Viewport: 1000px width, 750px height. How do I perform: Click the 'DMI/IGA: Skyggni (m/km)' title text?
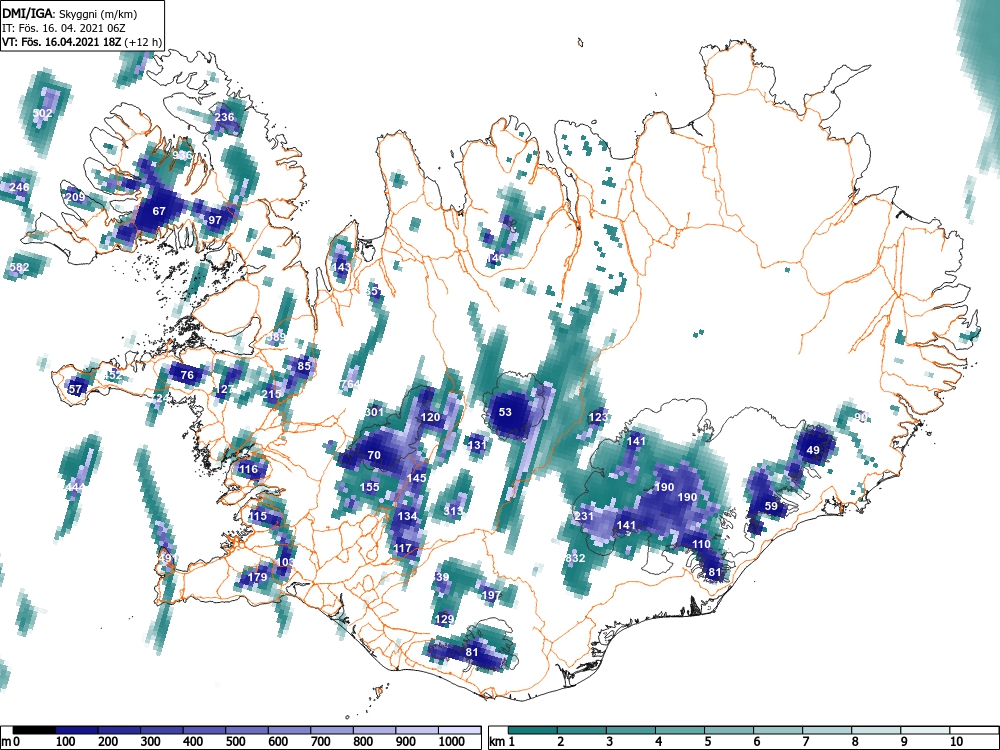coord(70,12)
